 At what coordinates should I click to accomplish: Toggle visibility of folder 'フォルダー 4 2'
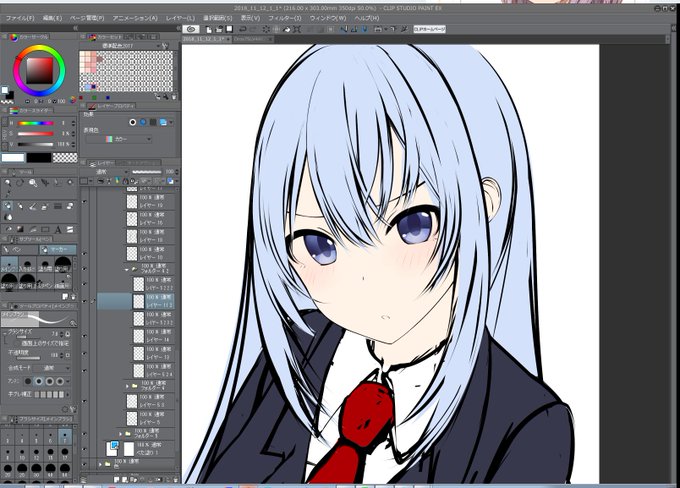84,269
